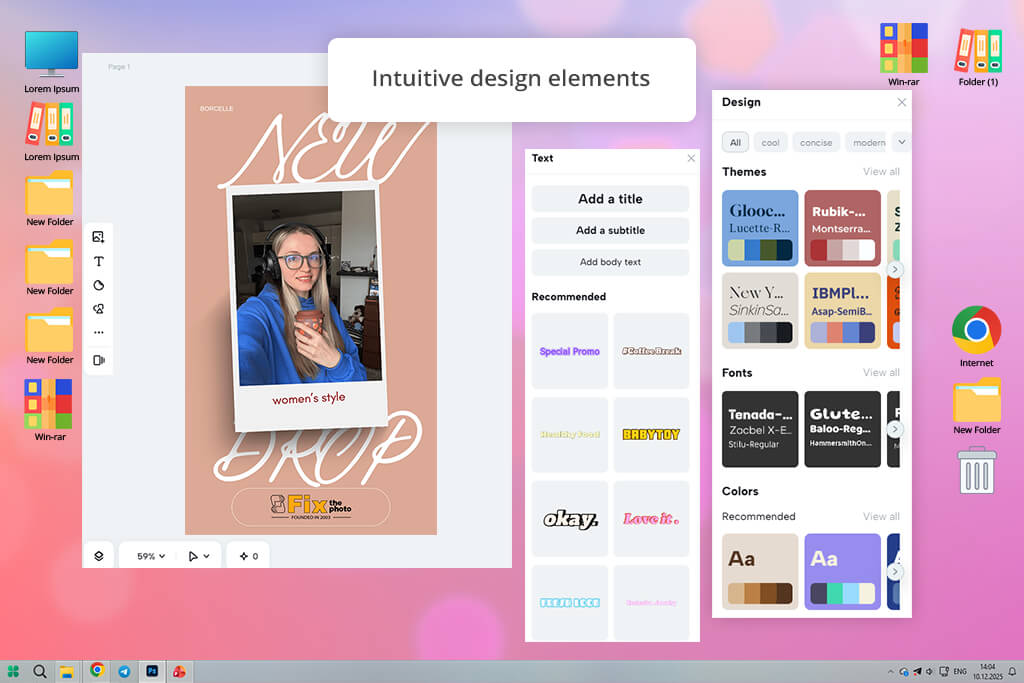The width and height of the screenshot is (1024, 683).
Task: Apply the Glooc... Lucette theme
Action: pos(760,228)
